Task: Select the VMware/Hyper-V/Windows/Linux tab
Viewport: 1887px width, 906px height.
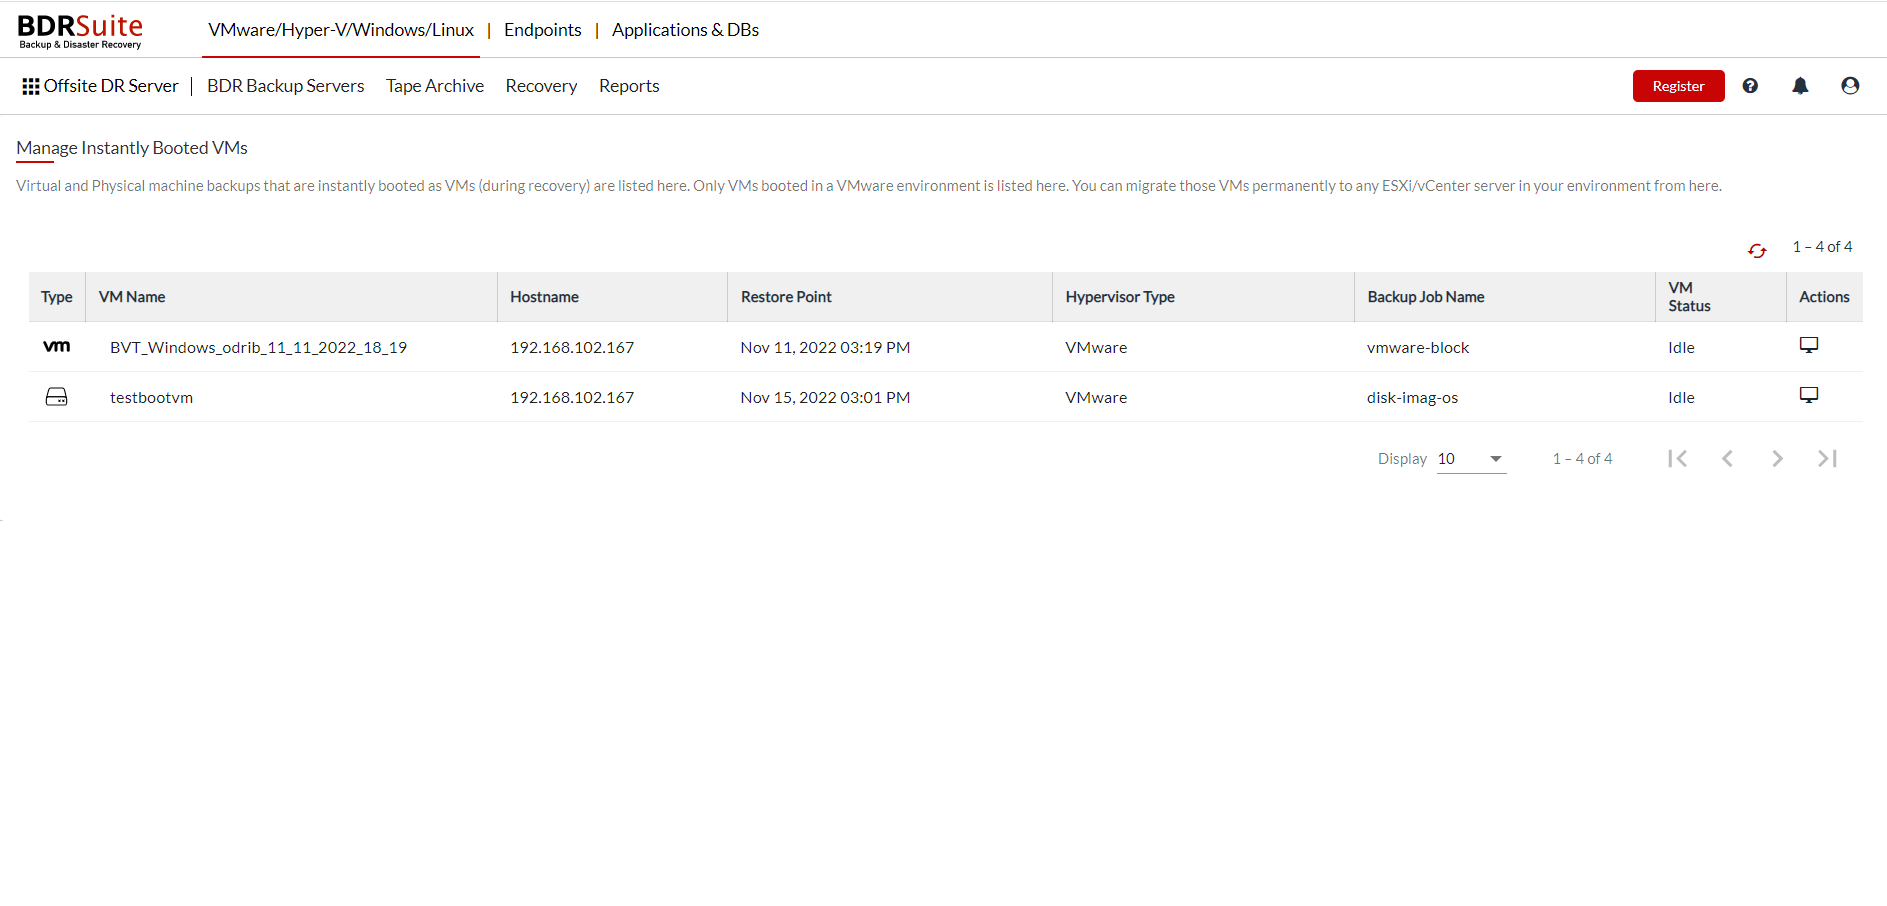Action: pos(341,30)
